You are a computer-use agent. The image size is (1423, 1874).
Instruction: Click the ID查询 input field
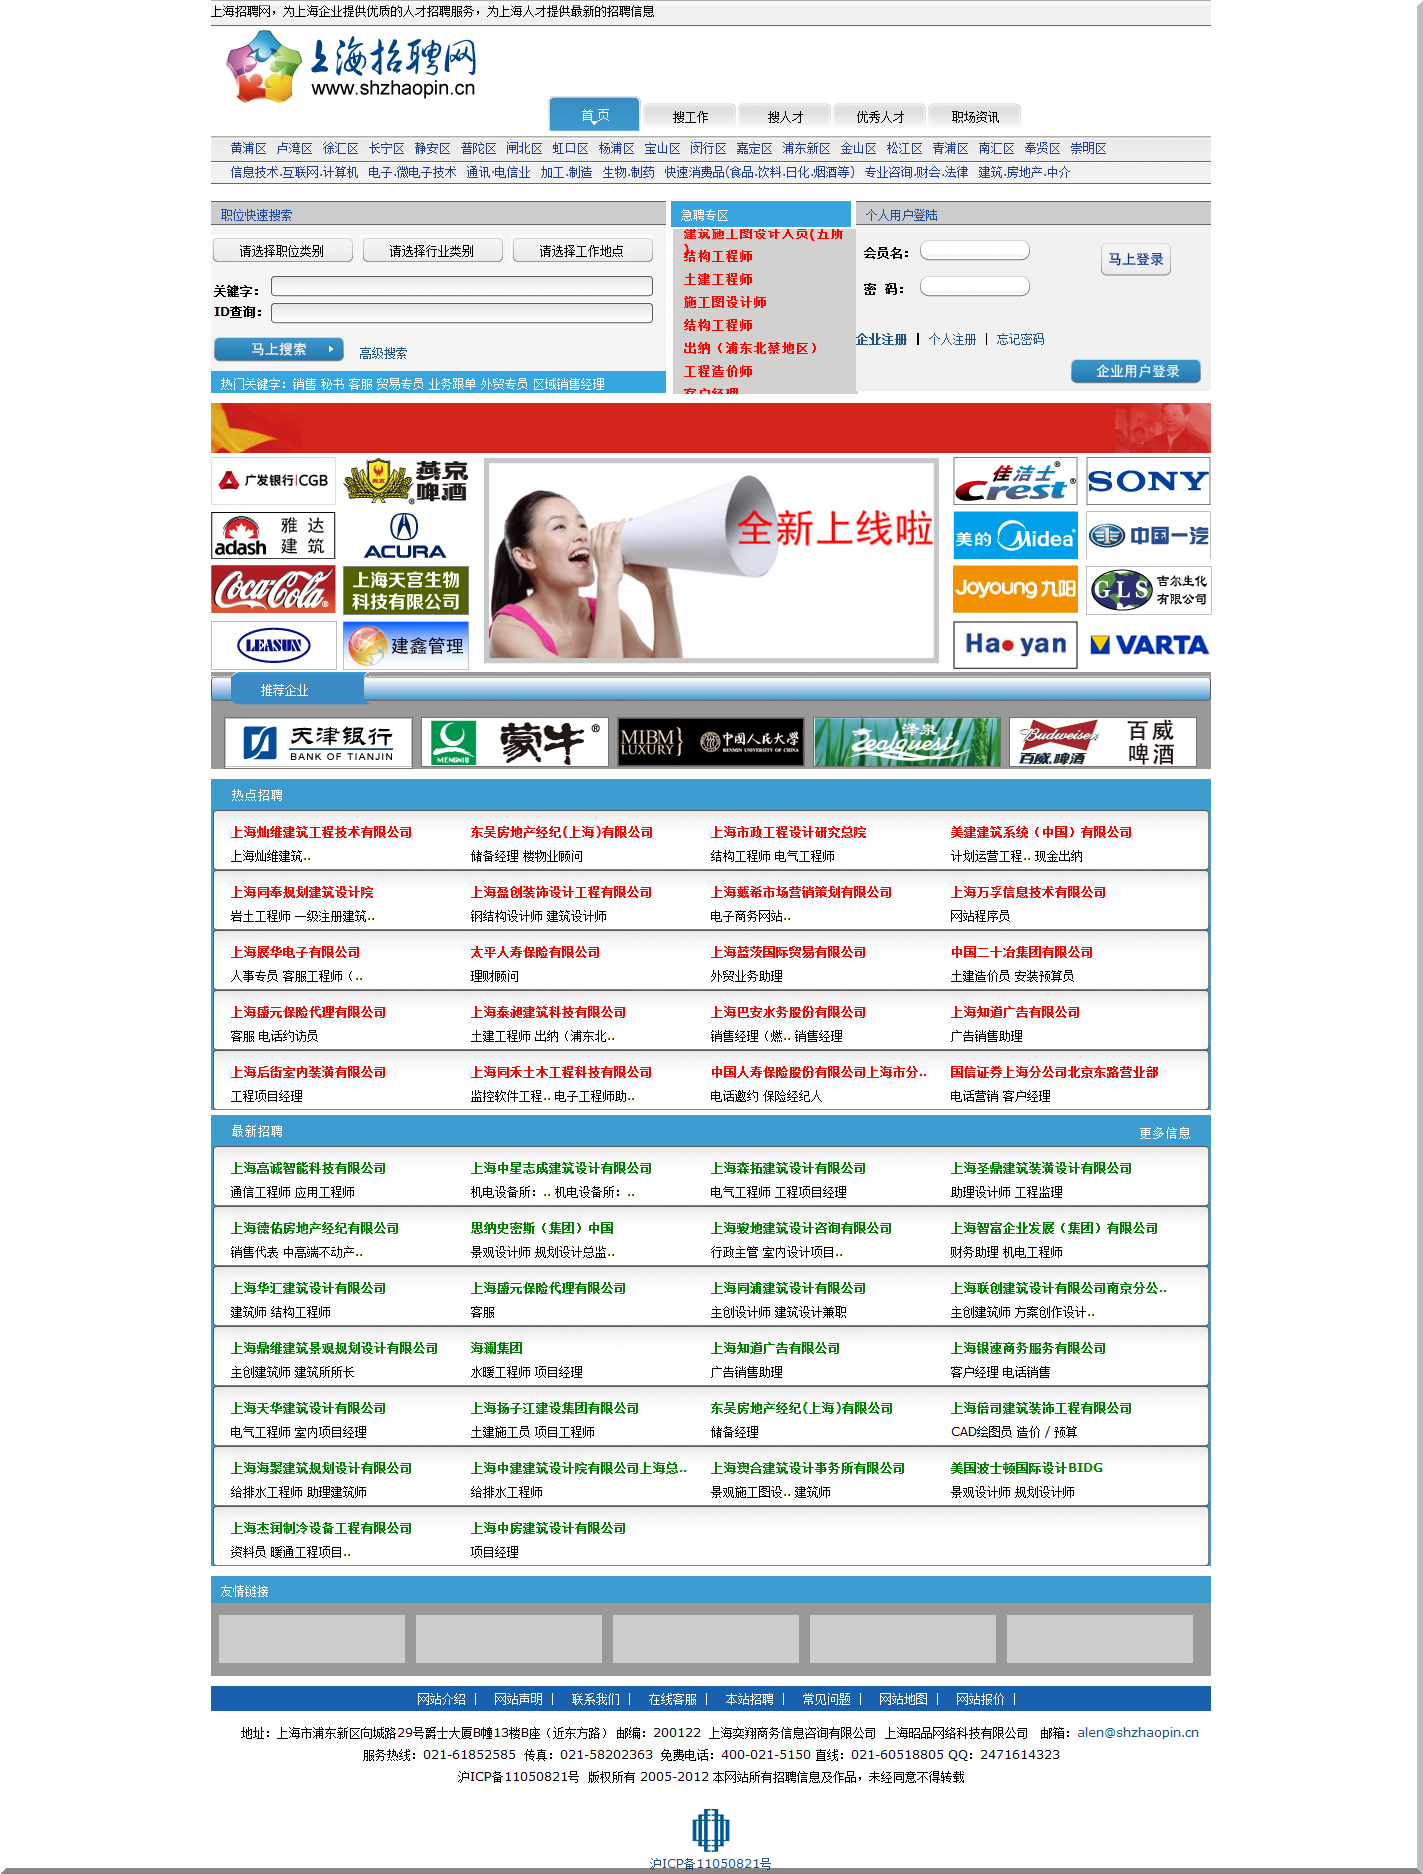461,313
